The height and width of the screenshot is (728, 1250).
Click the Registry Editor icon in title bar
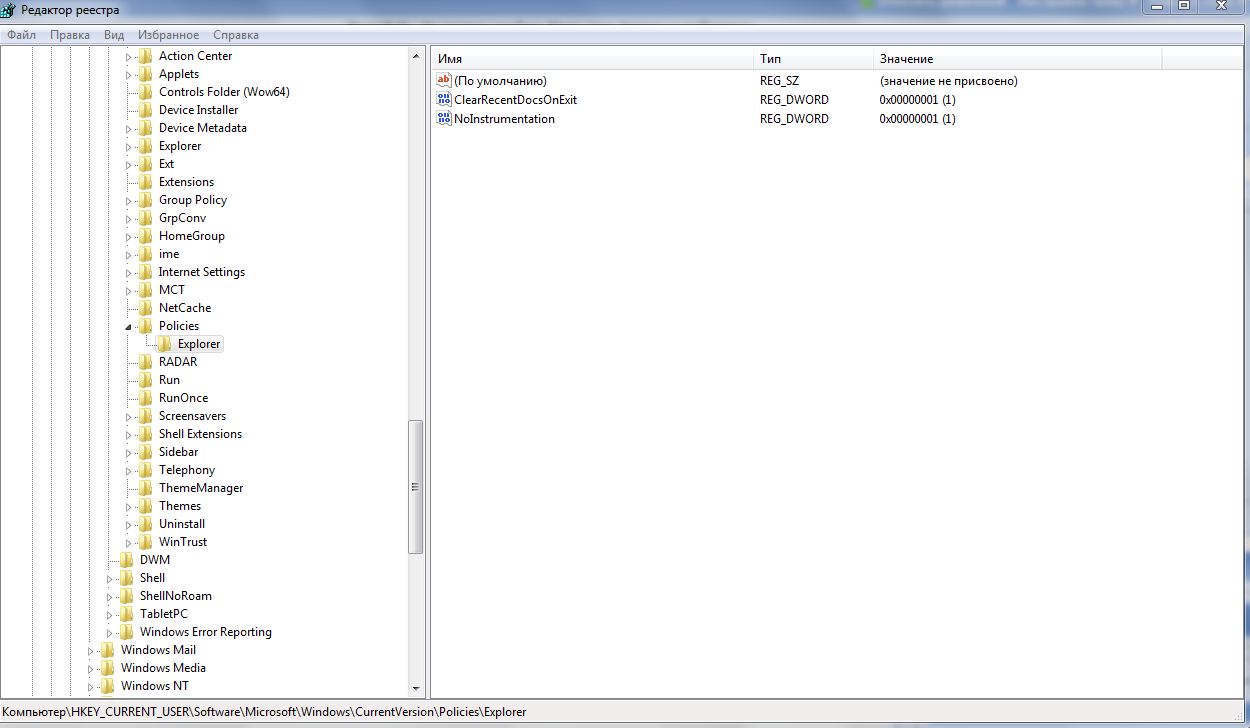[x=8, y=10]
